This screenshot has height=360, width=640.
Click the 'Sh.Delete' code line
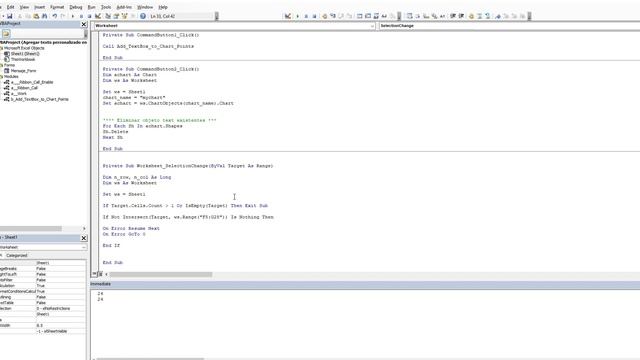[x=116, y=132]
